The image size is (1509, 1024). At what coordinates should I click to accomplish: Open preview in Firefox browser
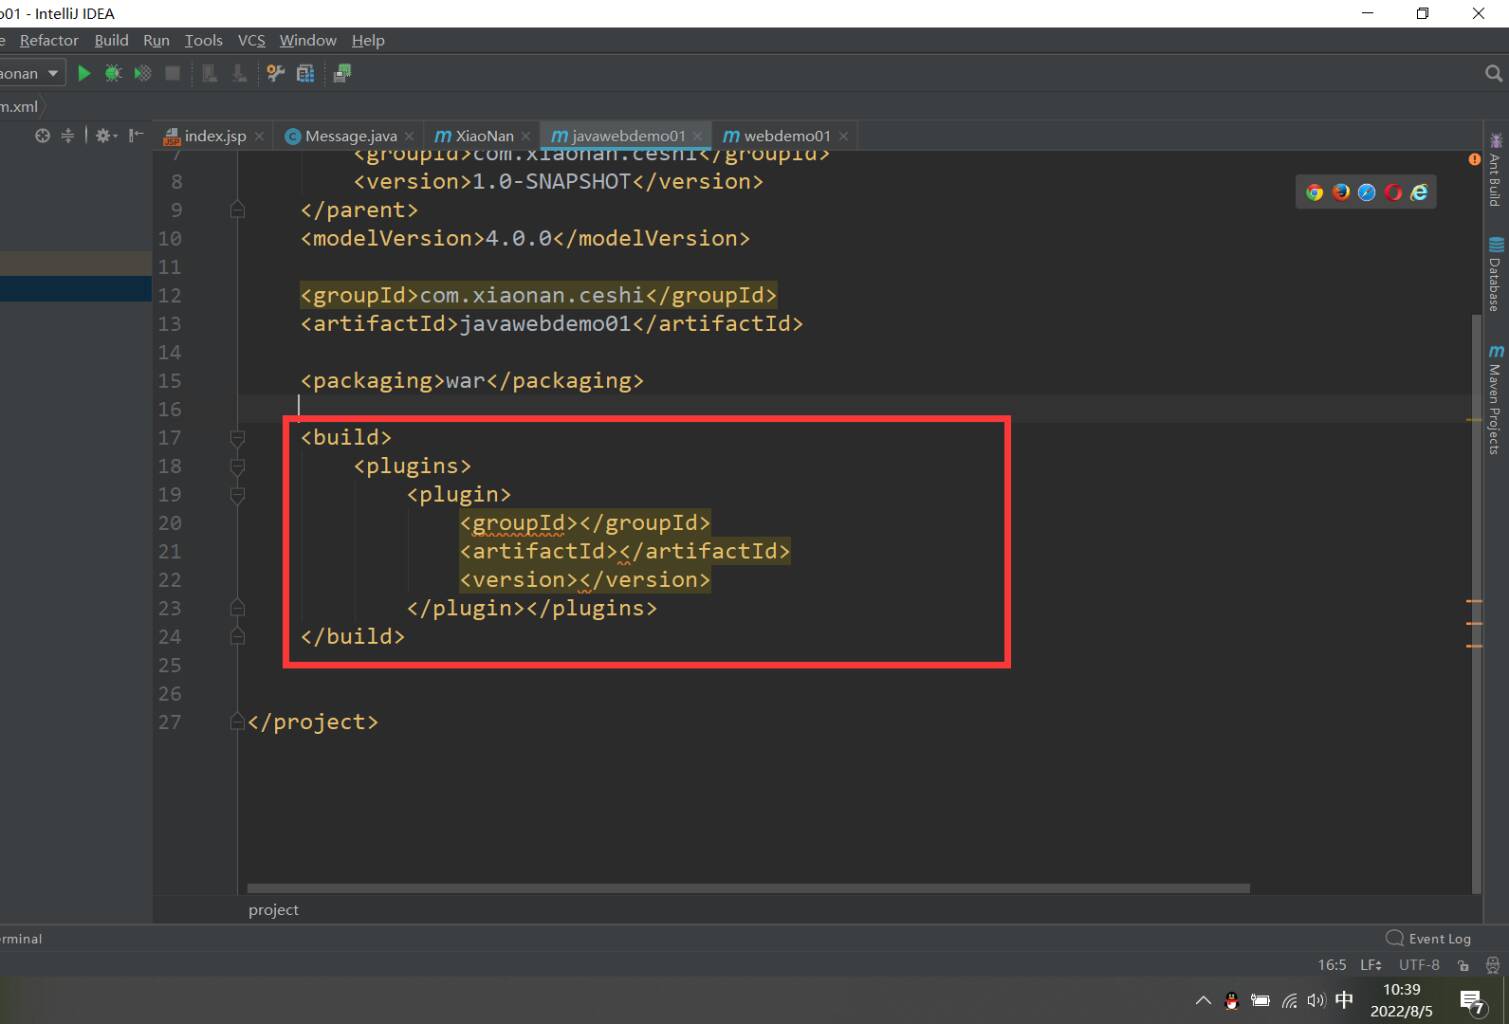1340,193
